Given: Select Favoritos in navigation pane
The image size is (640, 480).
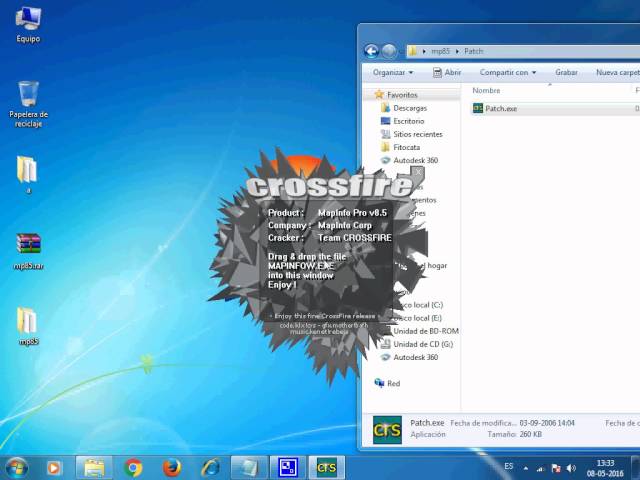Looking at the screenshot, I should [x=402, y=95].
